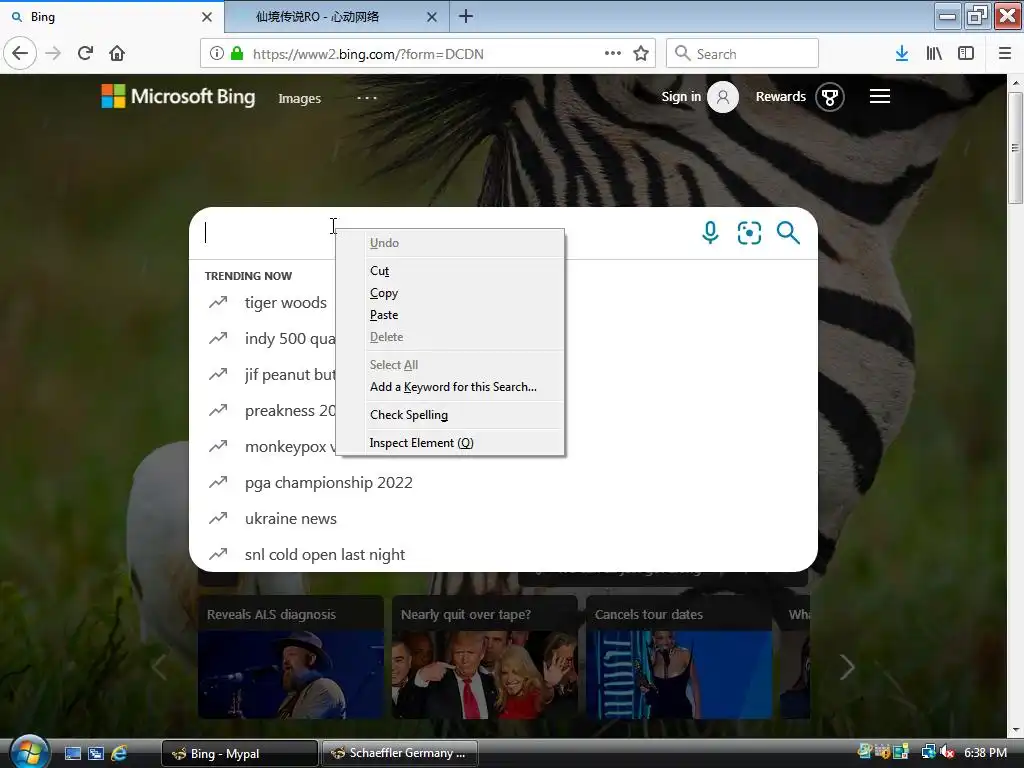Select trending search 'pga championship 2022'
The image size is (1024, 768).
[x=328, y=483]
